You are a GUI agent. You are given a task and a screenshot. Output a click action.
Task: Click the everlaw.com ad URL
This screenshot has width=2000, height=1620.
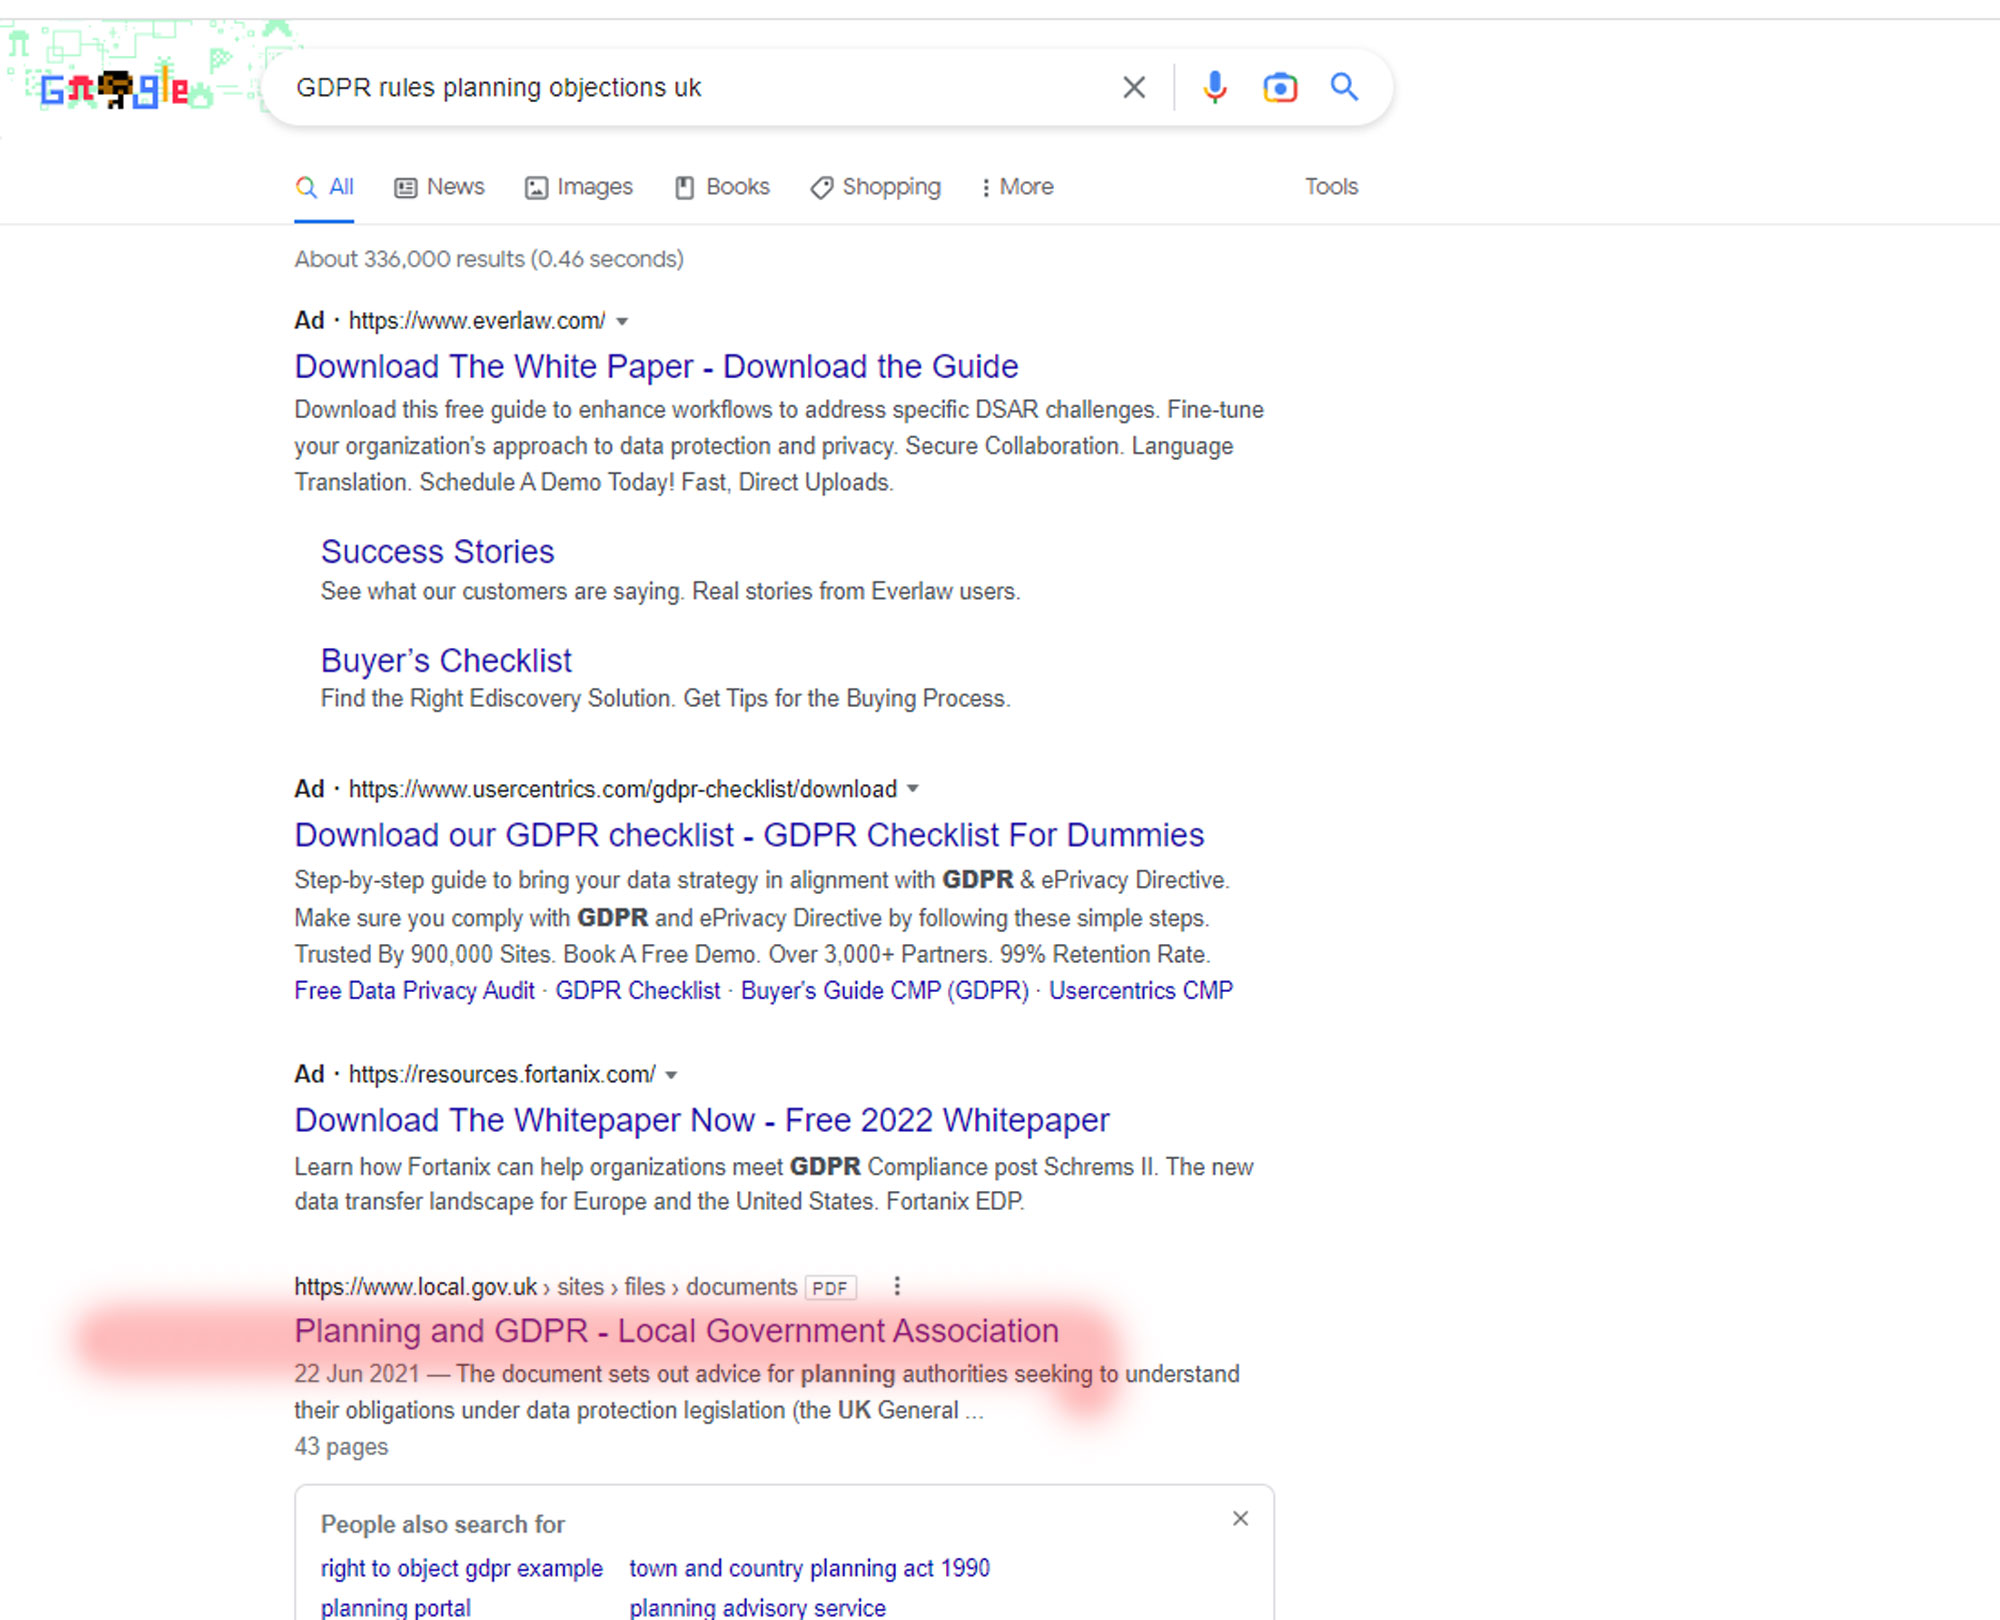477,321
